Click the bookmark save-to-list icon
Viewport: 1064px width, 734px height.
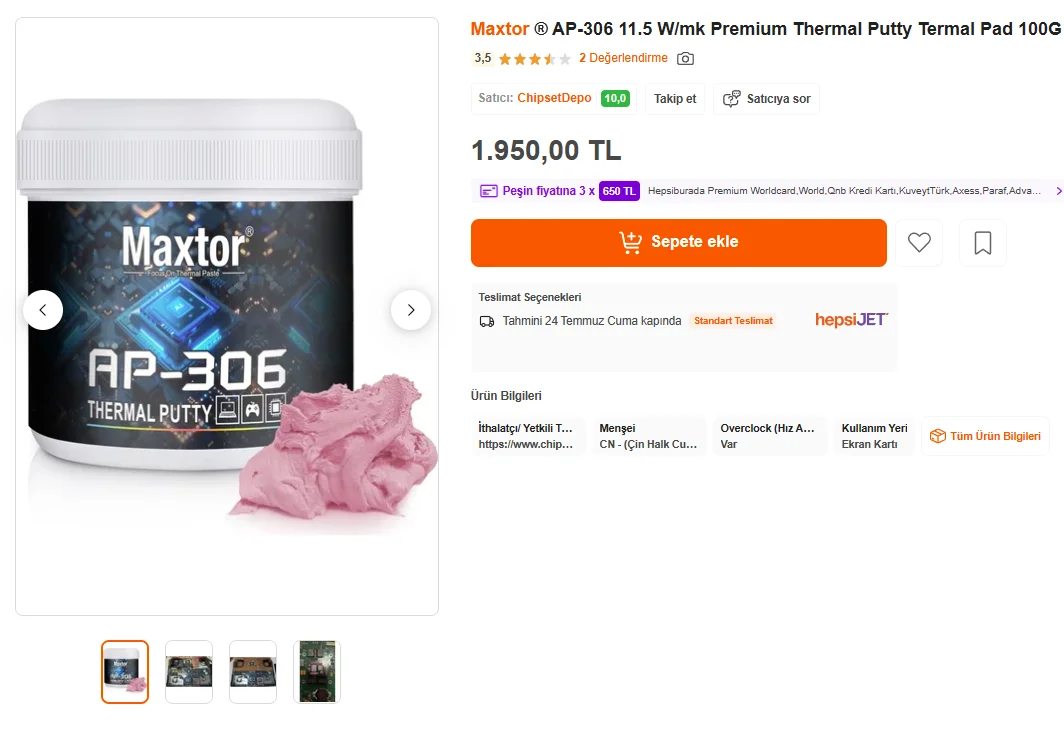coord(983,242)
